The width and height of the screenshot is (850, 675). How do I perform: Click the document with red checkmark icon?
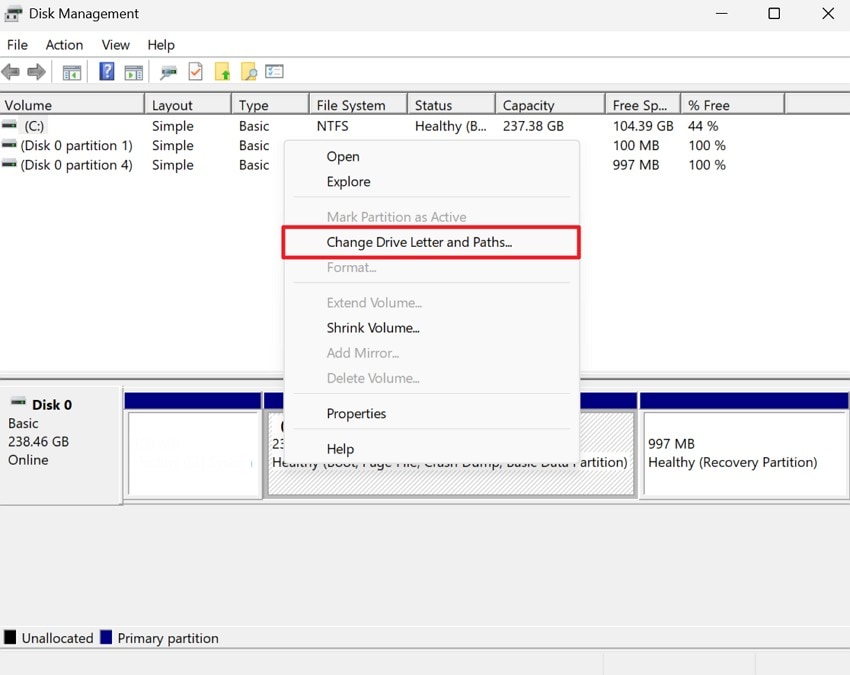point(195,72)
